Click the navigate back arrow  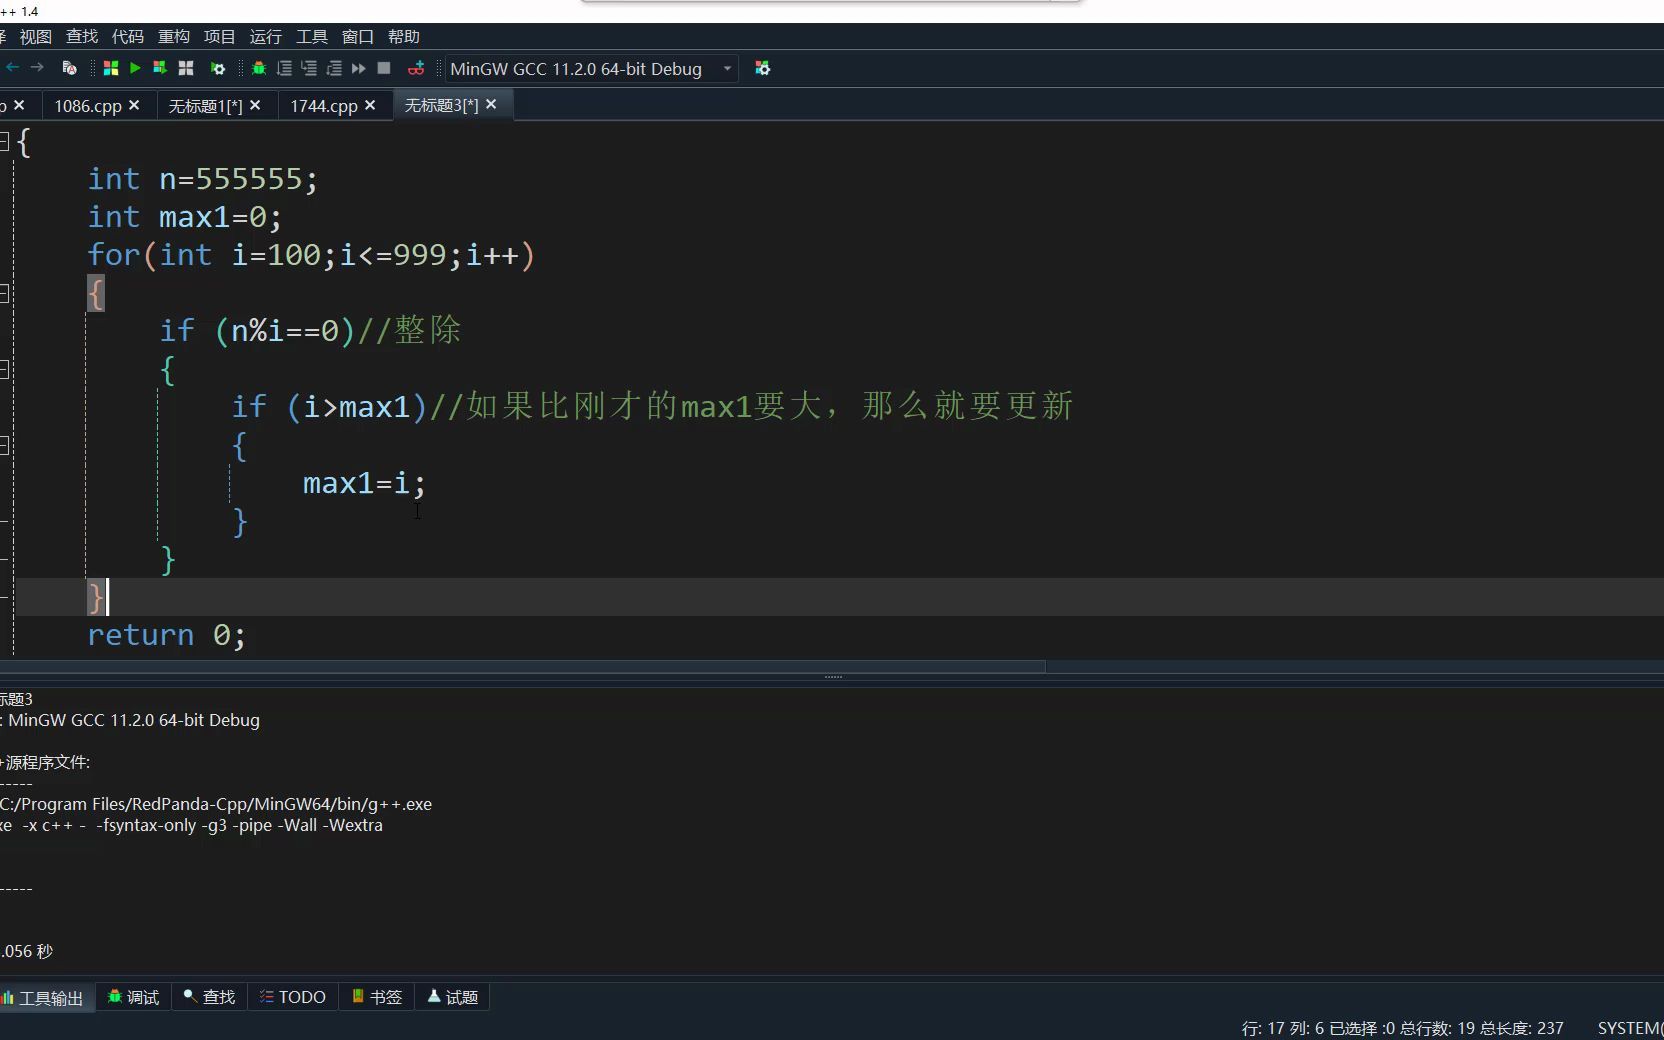pos(12,68)
